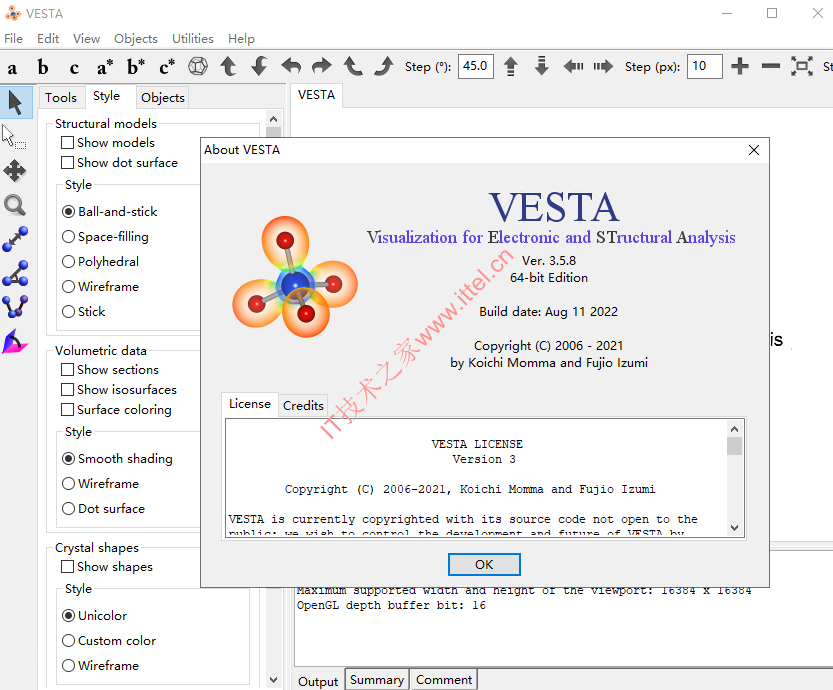The height and width of the screenshot is (690, 833).
Task: Open the Credits tab in About dialog
Action: coord(303,406)
